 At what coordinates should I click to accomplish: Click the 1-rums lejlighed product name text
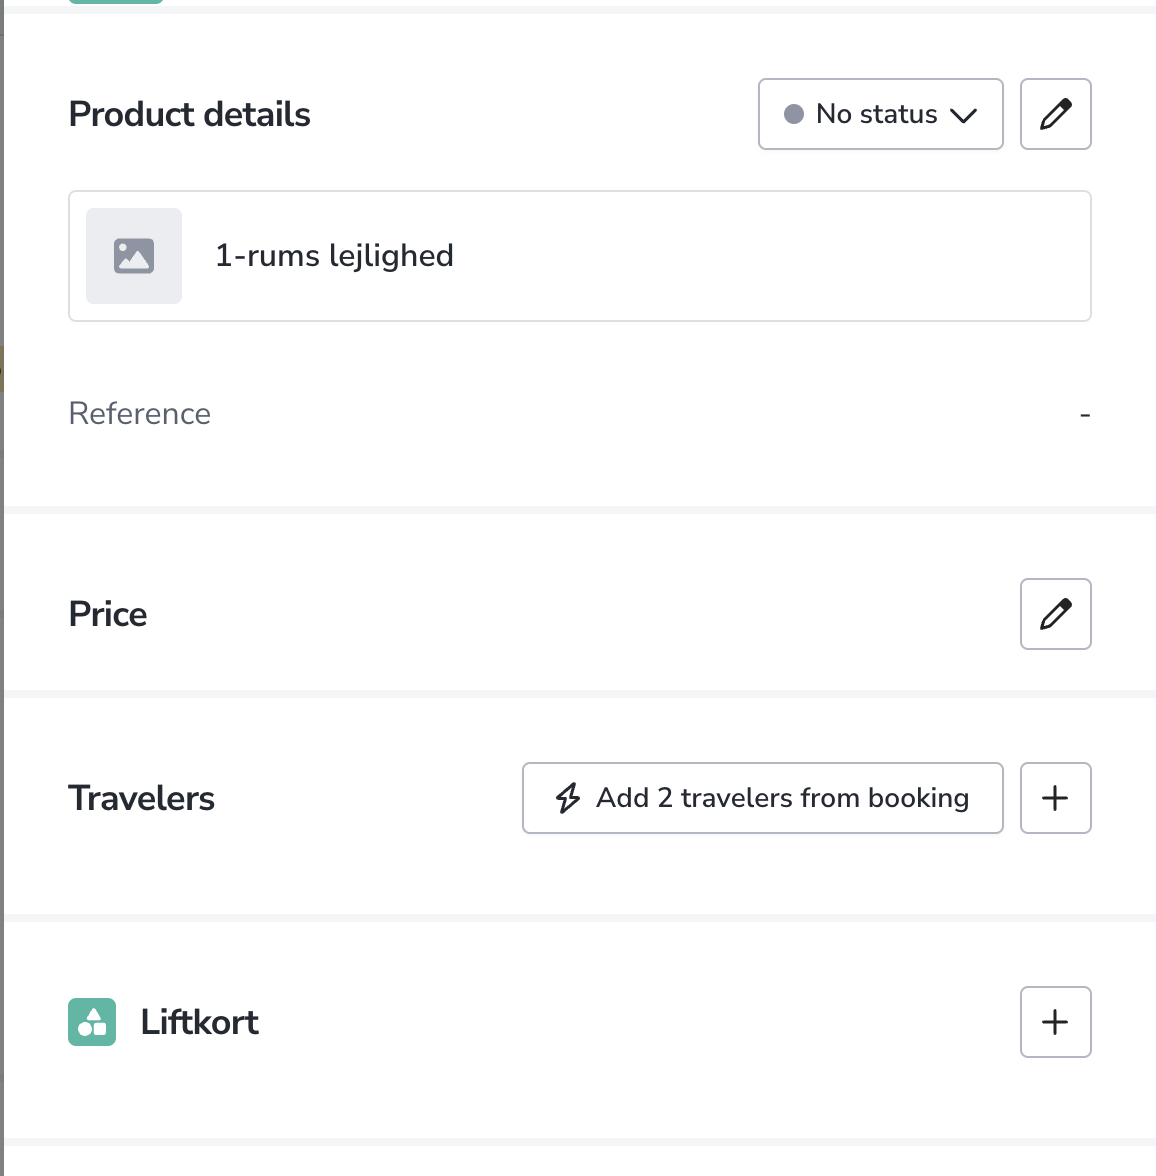[x=334, y=256]
